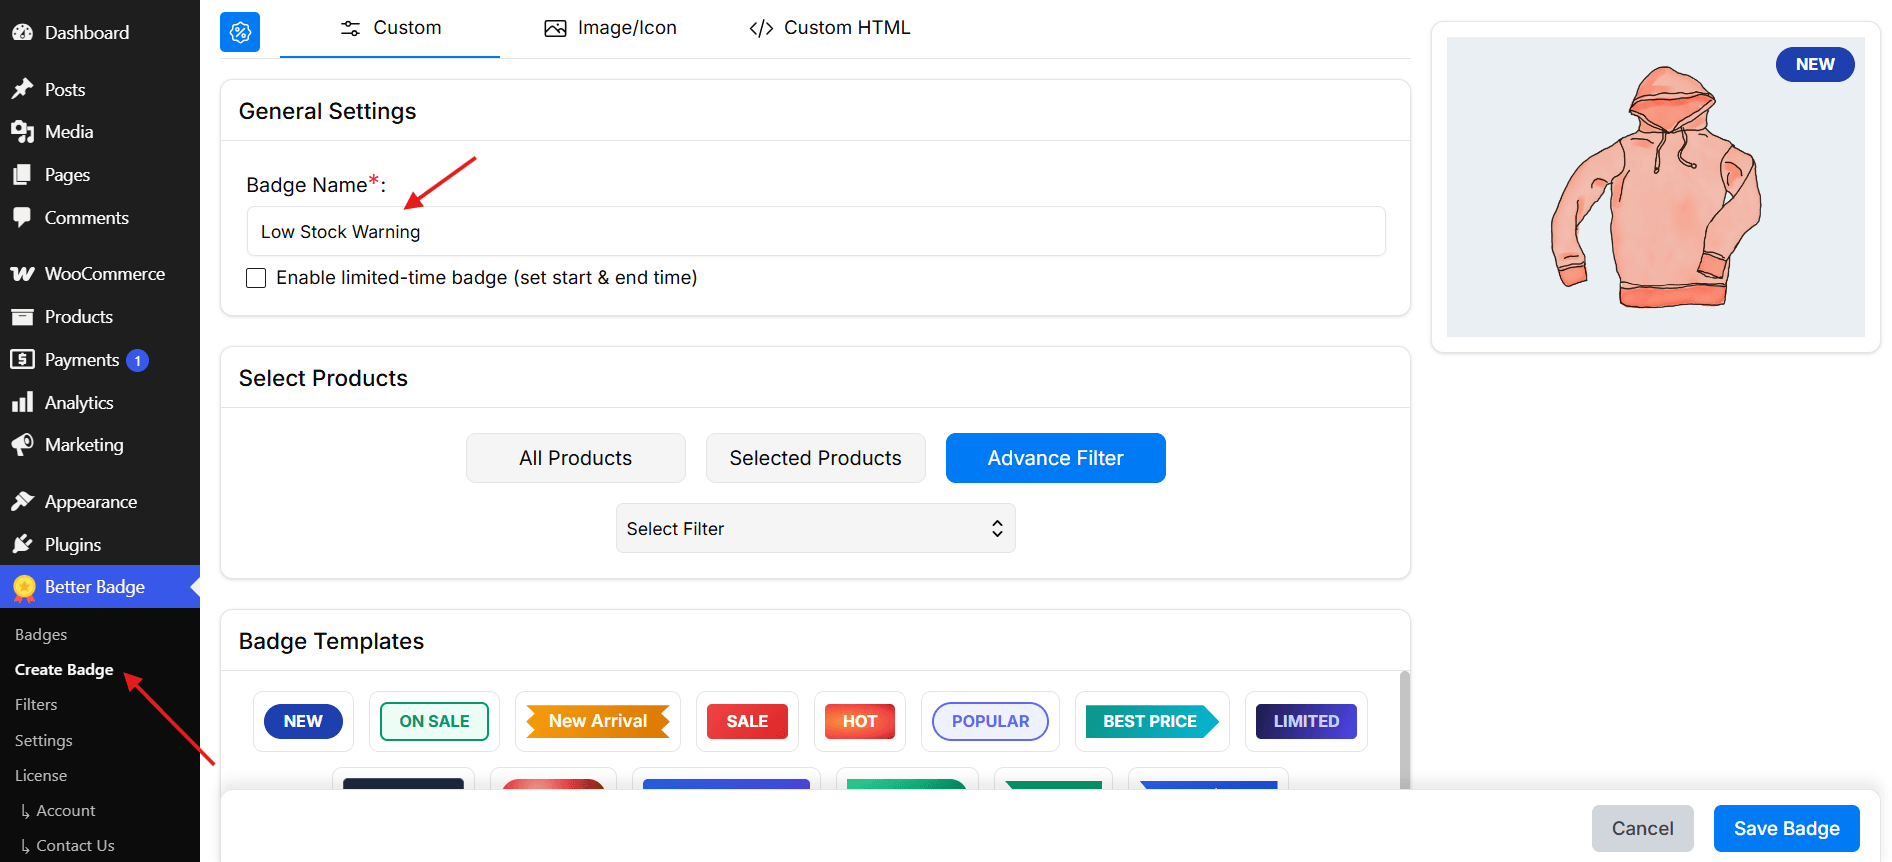
Task: Open Create Badge submenu item
Action: click(x=64, y=669)
